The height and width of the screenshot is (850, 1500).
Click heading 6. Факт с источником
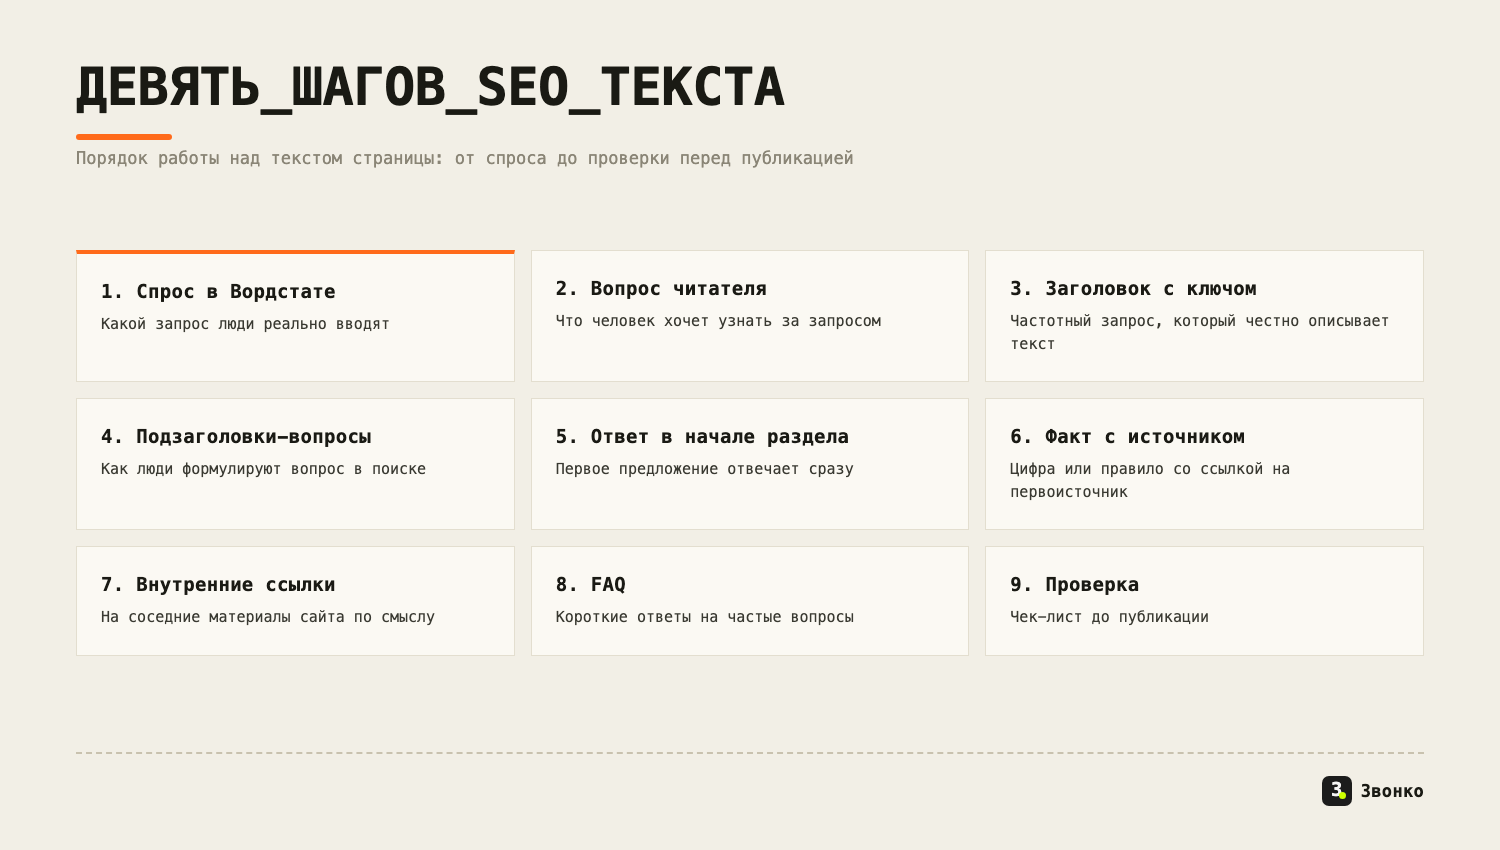1127,437
